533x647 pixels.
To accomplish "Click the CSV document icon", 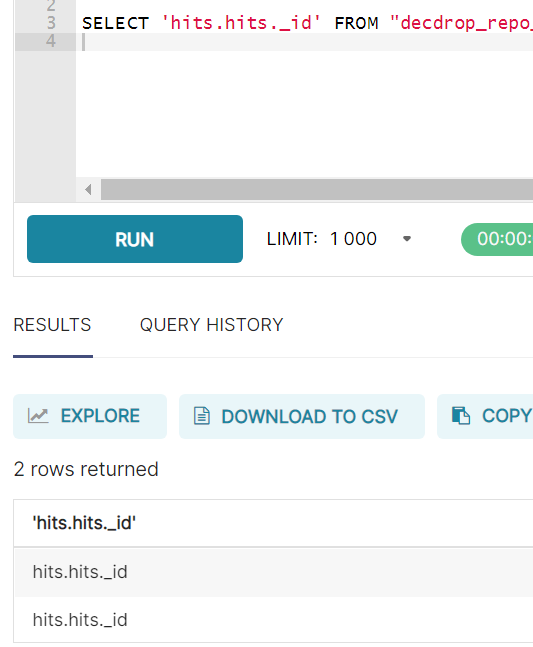I will 202,416.
